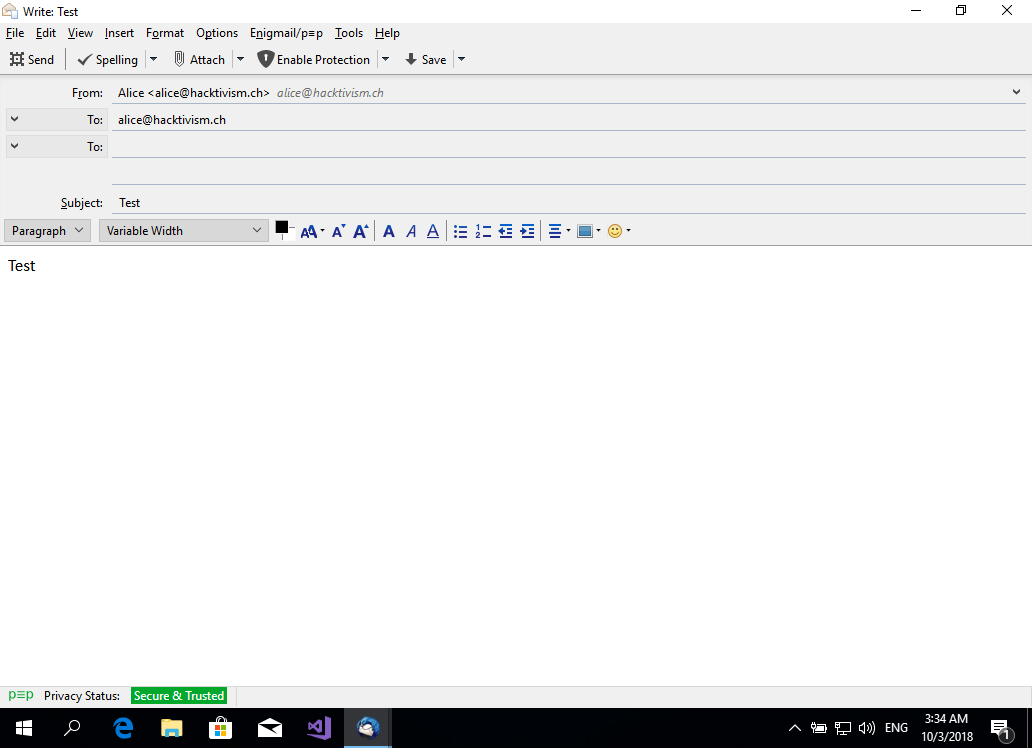Open File Explorer from taskbar
The width and height of the screenshot is (1032, 748).
[172, 728]
